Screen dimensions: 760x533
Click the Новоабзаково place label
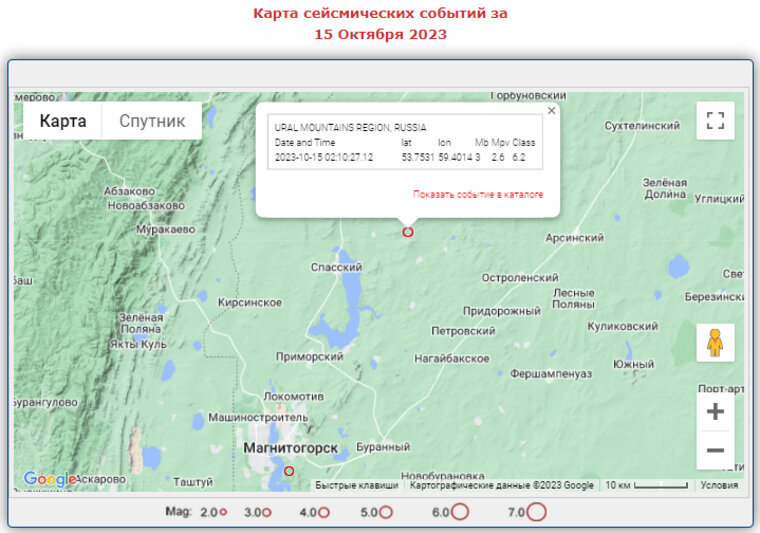point(146,205)
